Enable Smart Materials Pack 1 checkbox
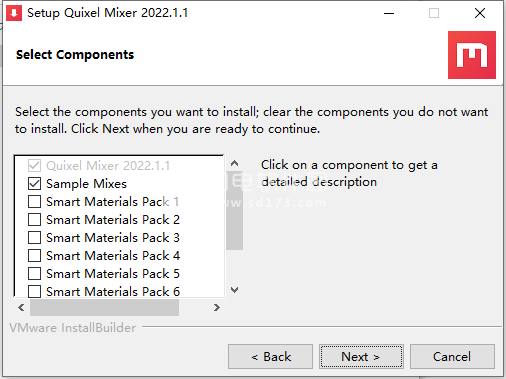The height and width of the screenshot is (379, 506). click(35, 202)
